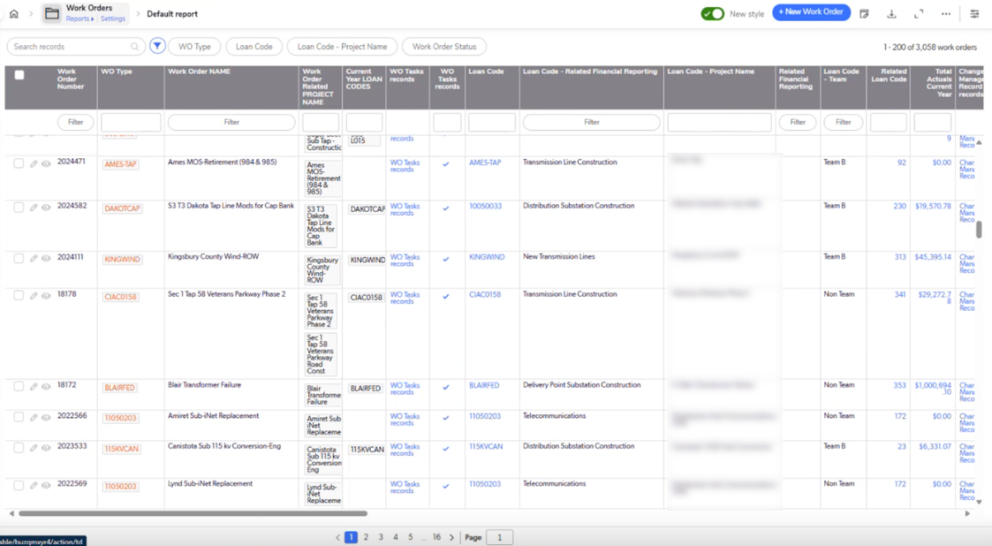Check the select-all checkbox in table header

coord(19,75)
